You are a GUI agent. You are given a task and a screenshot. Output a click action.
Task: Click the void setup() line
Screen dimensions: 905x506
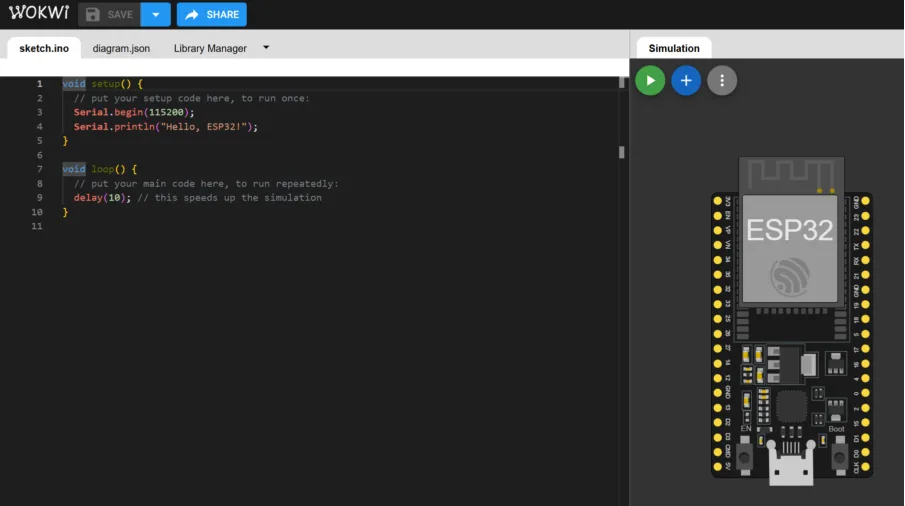coord(102,84)
